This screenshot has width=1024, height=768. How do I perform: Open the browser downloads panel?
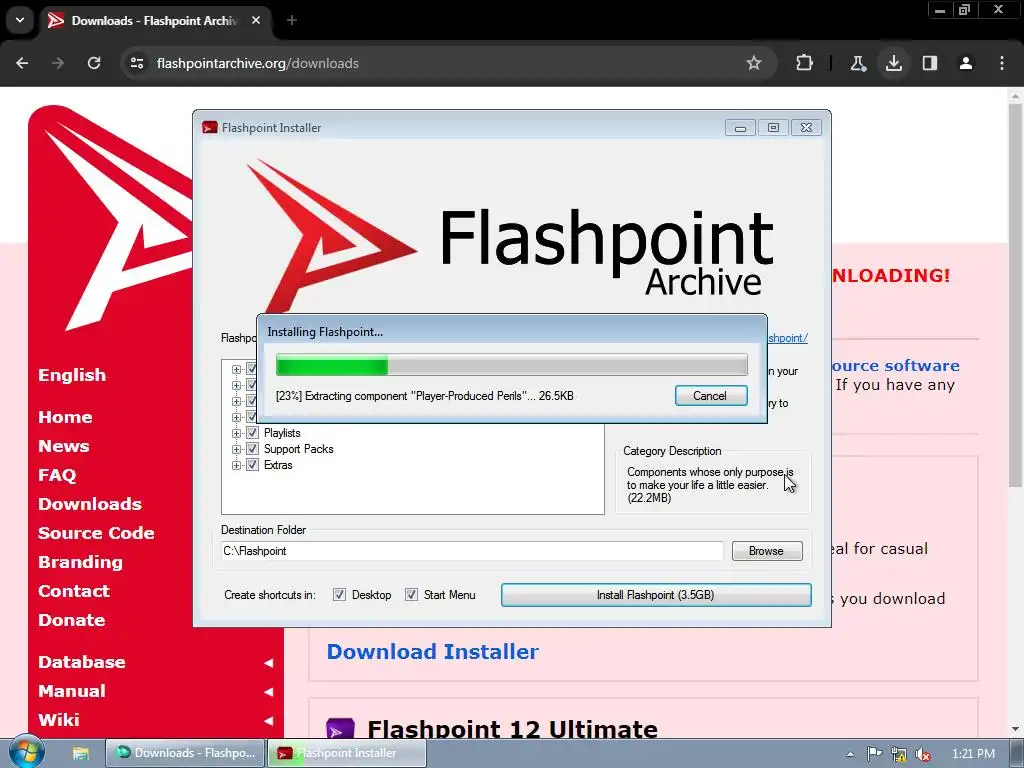[x=893, y=63]
